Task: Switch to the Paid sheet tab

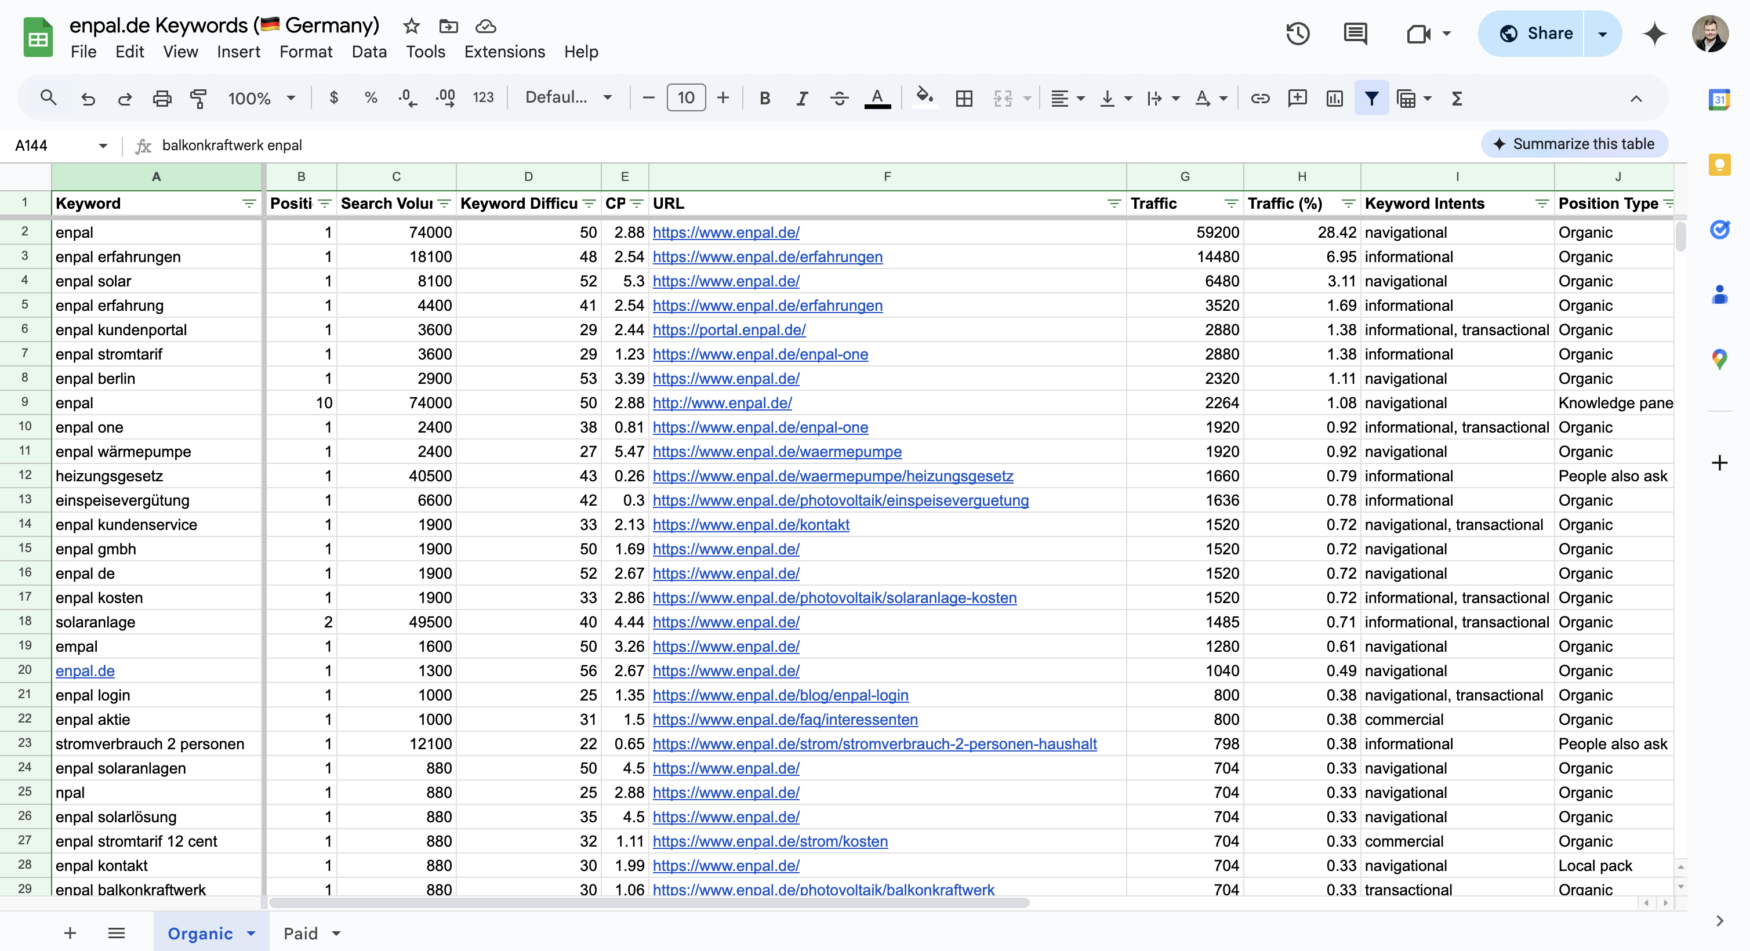Action: [x=299, y=933]
